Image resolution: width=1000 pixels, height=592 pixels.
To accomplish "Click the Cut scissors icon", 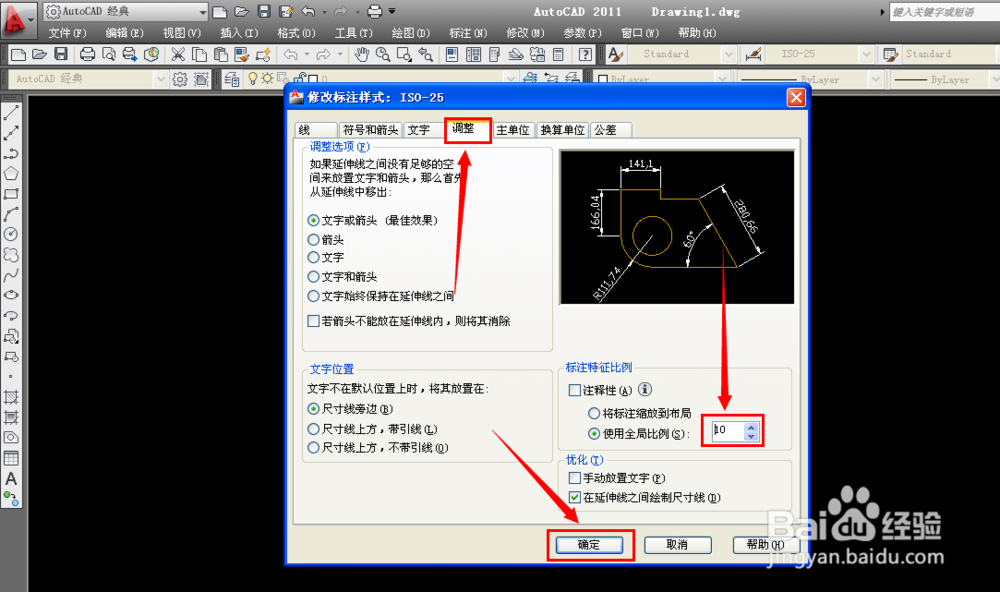I will point(178,55).
